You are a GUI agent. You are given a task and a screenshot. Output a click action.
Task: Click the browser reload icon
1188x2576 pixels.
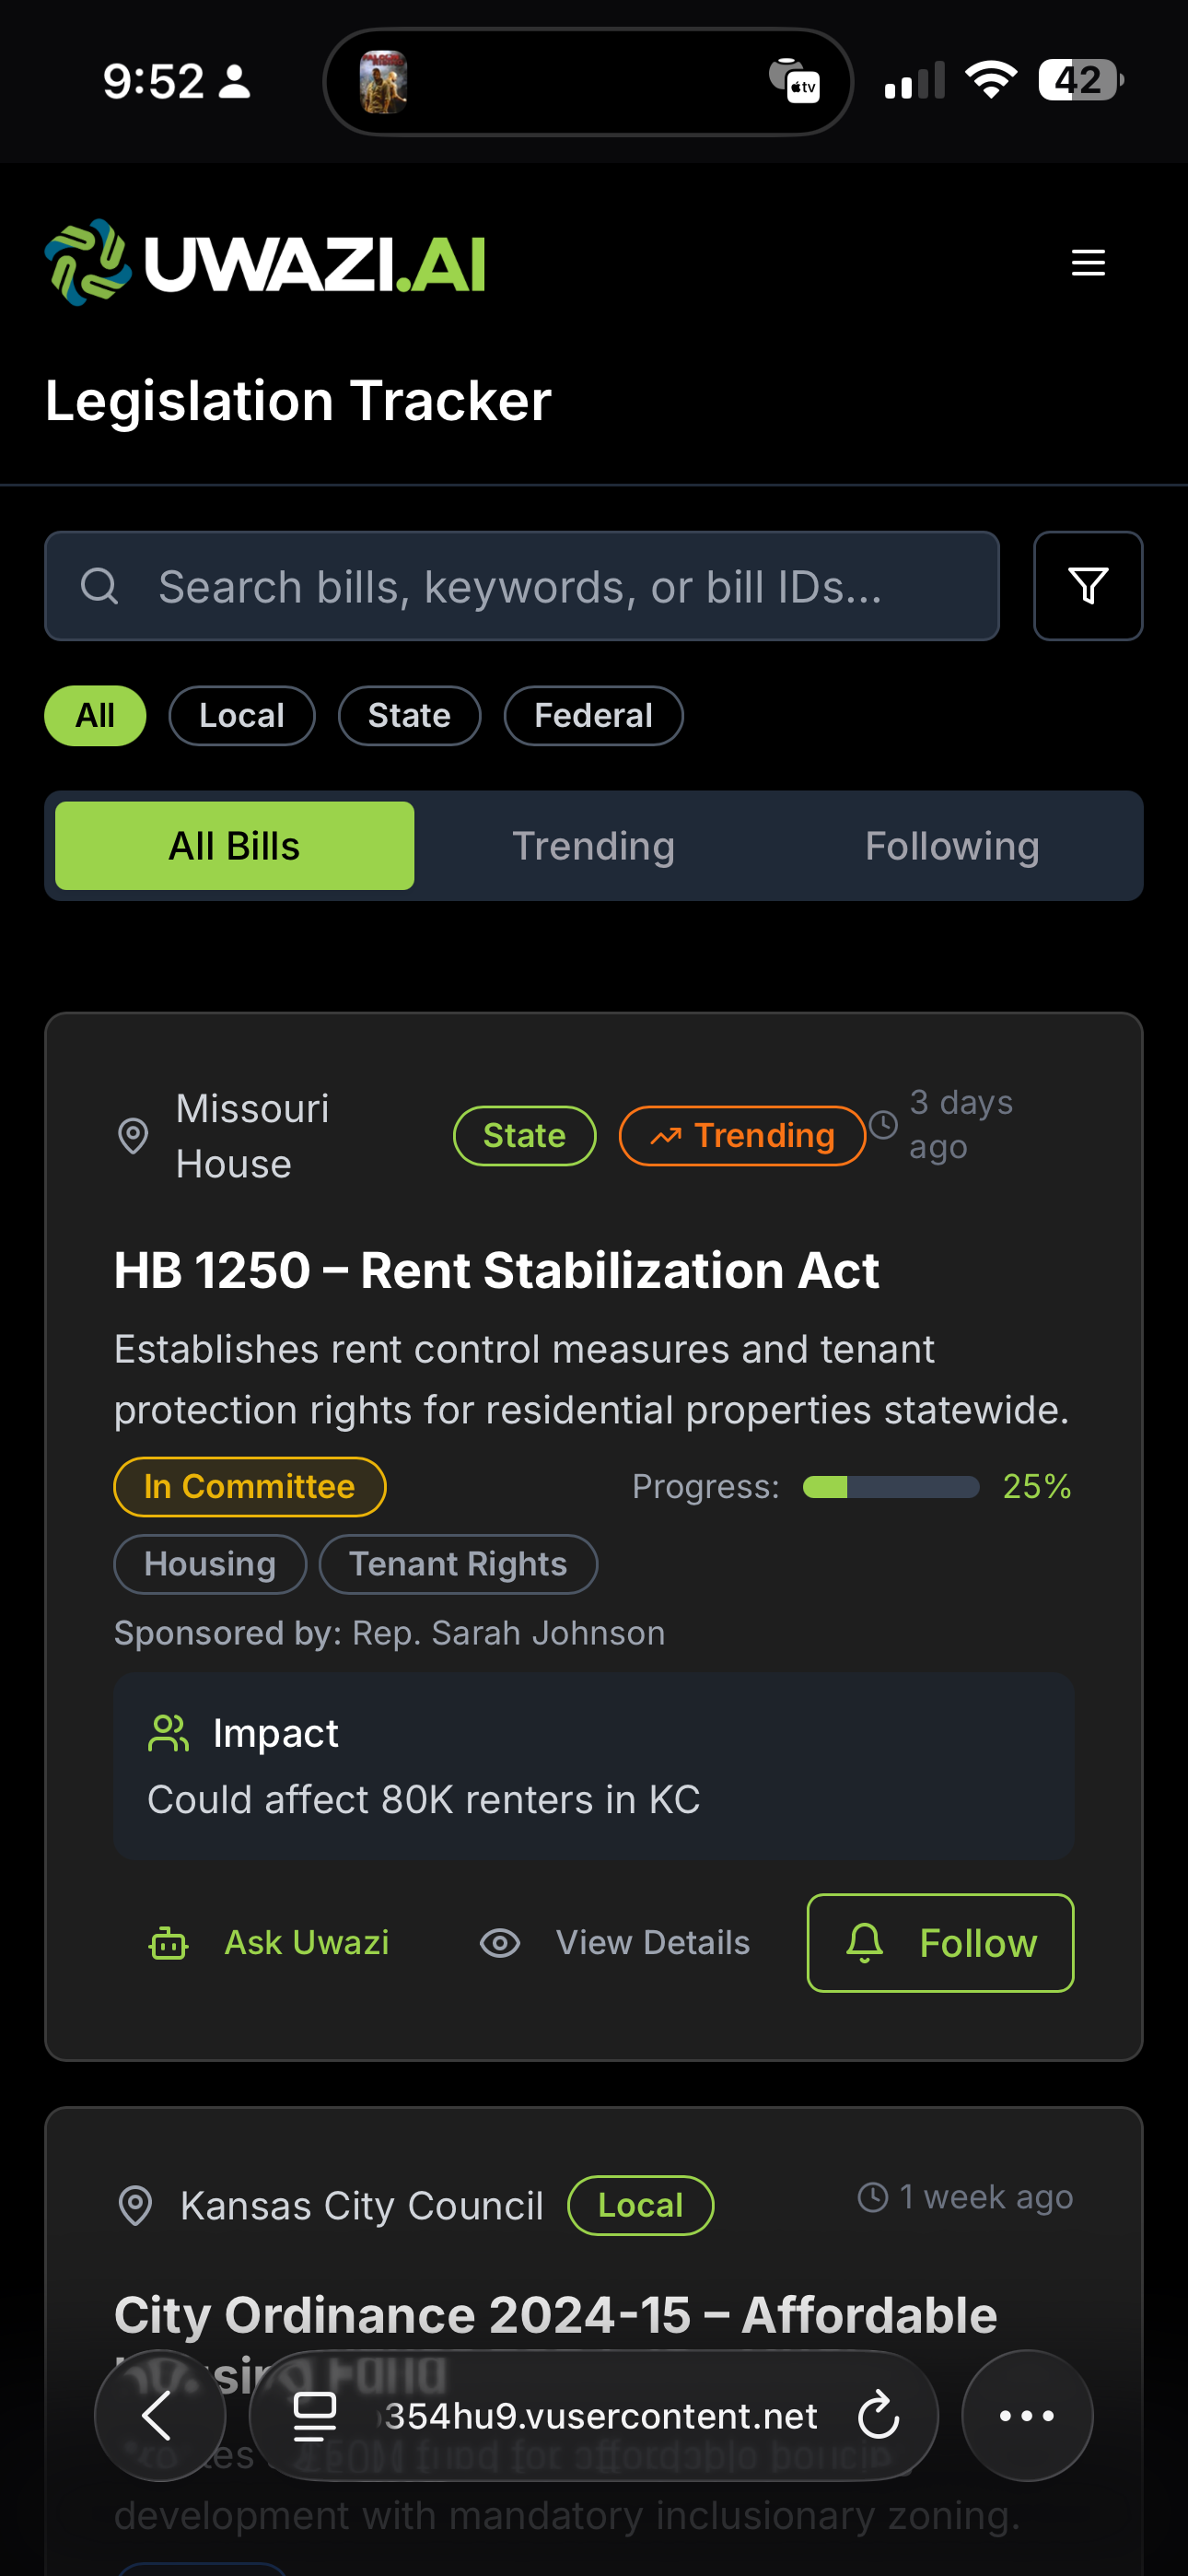[x=878, y=2416]
